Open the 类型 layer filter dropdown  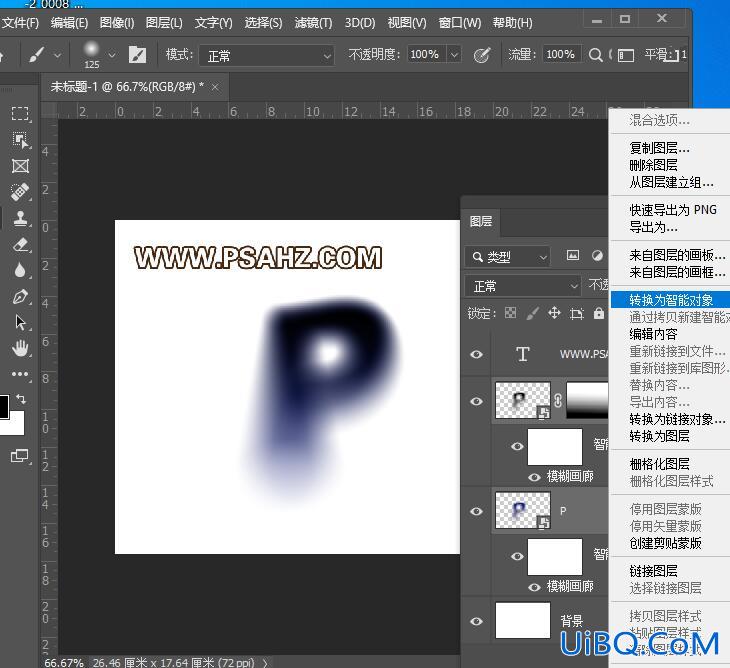pyautogui.click(x=507, y=256)
